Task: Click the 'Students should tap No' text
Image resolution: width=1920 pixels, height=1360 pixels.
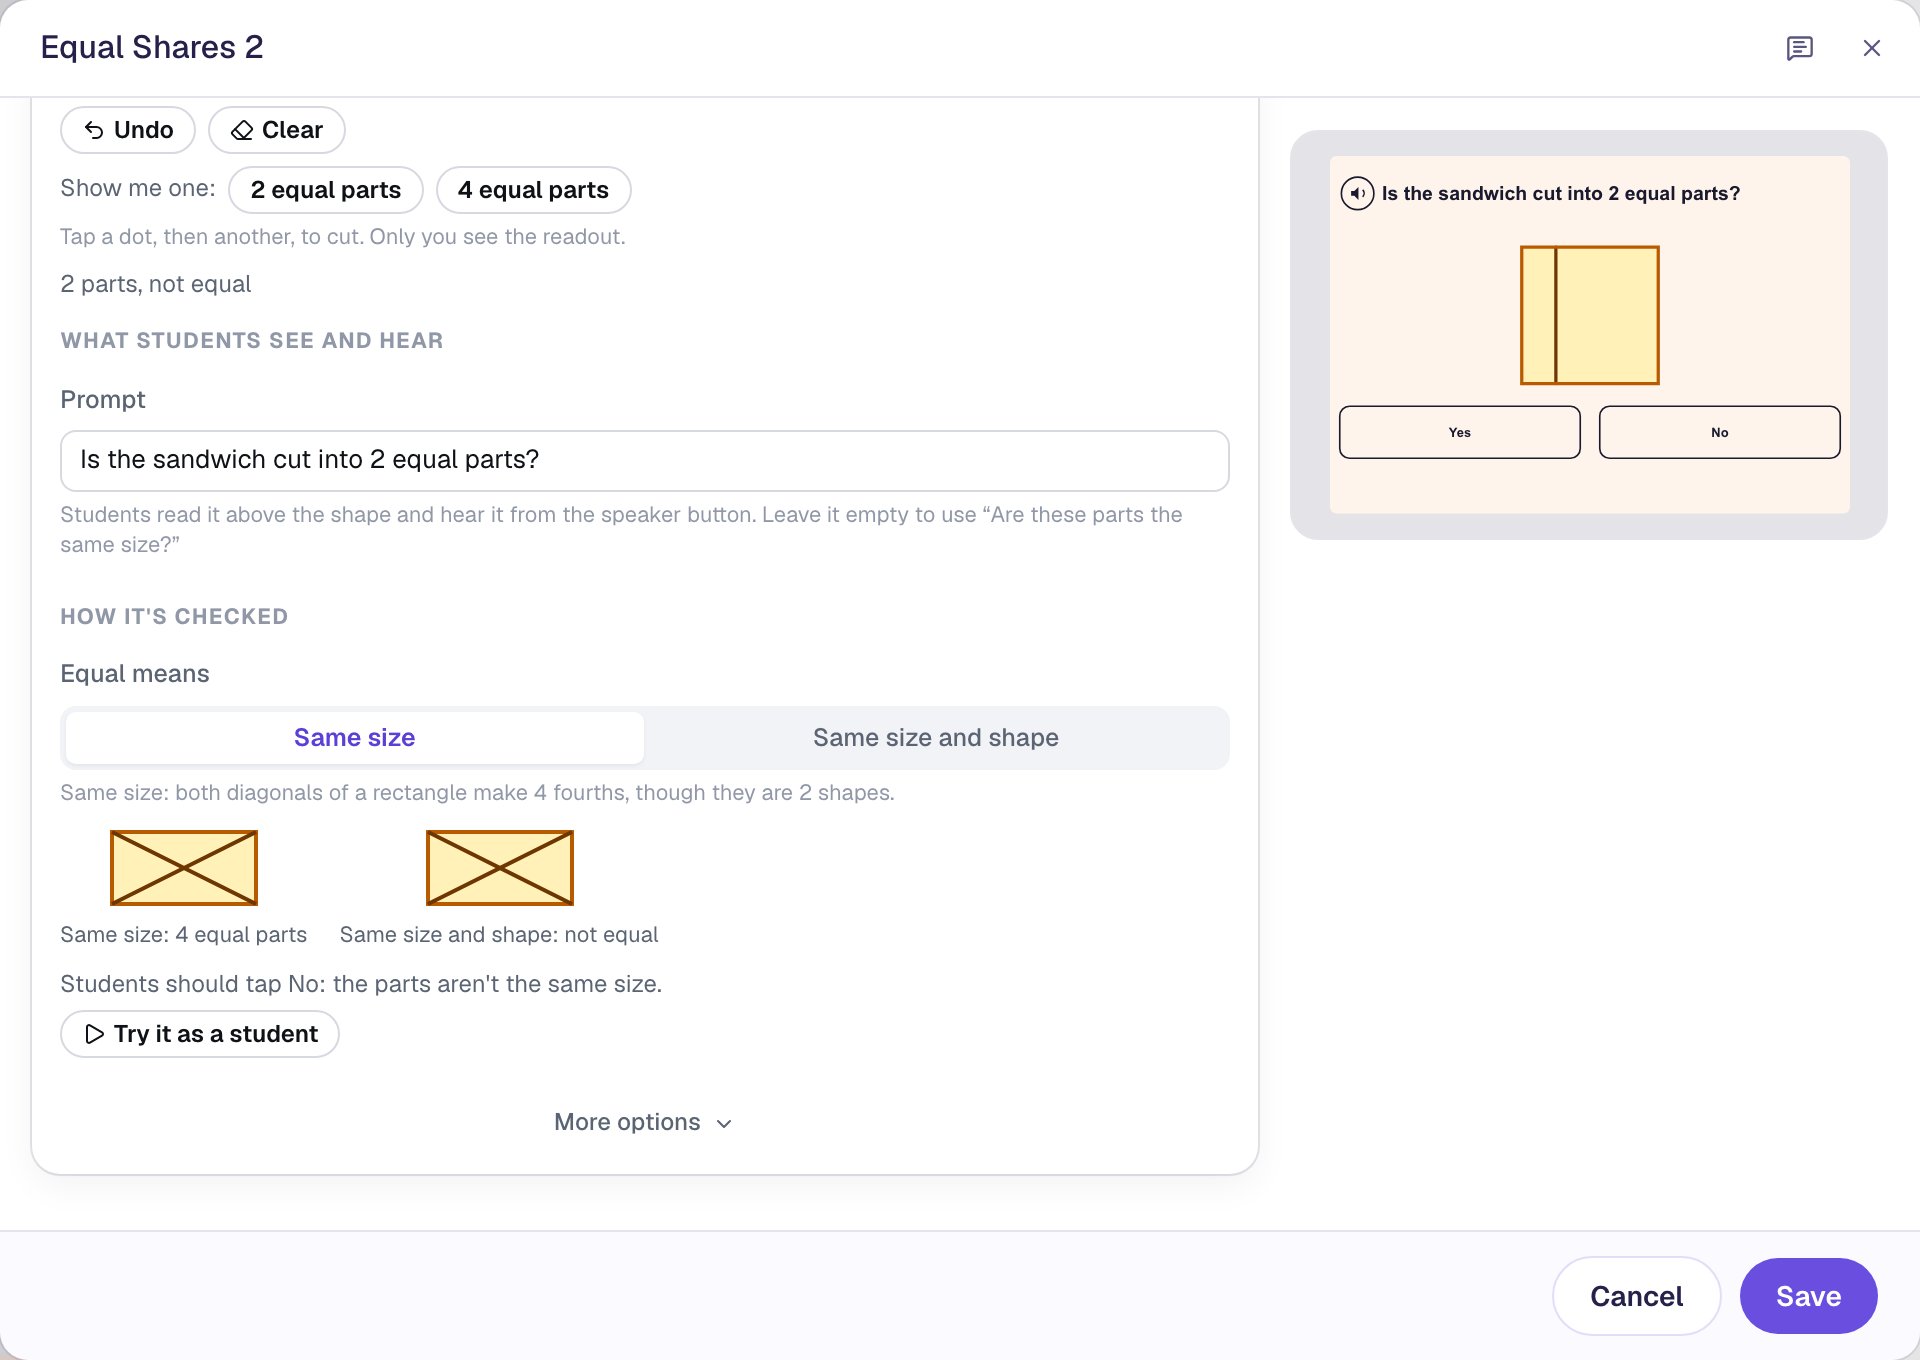Action: coord(361,984)
